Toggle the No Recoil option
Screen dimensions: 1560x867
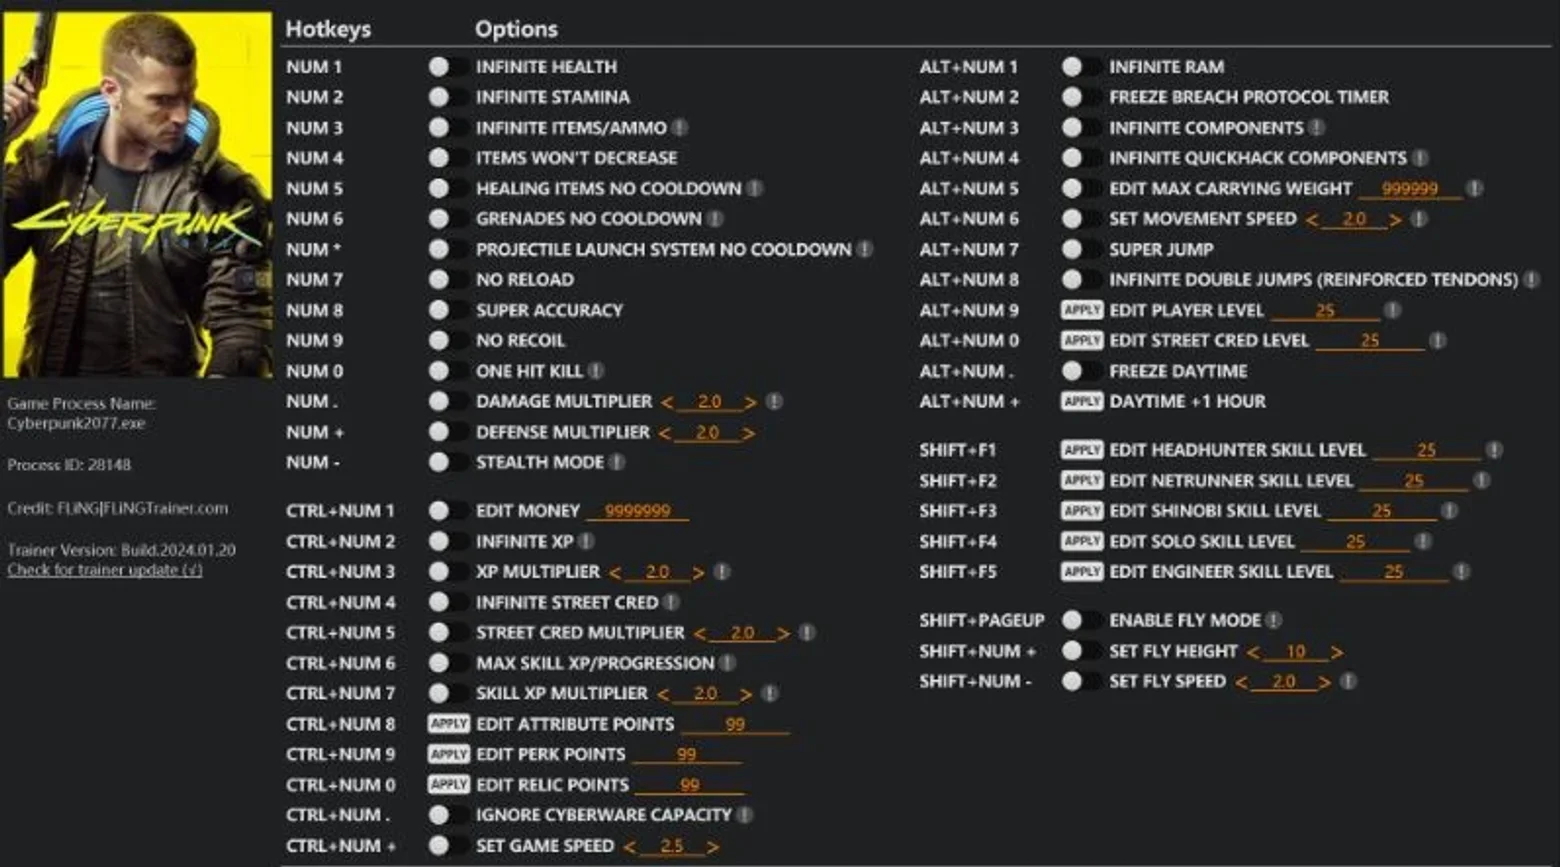[446, 341]
